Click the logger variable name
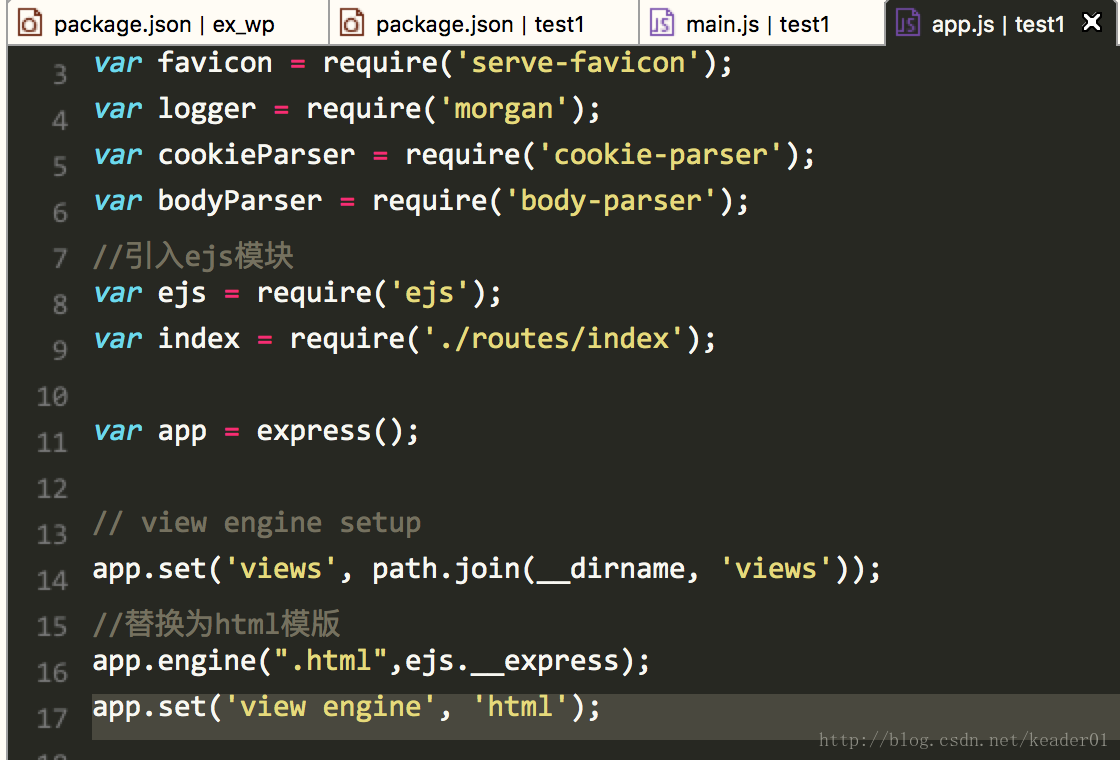1120x760 pixels. [207, 109]
